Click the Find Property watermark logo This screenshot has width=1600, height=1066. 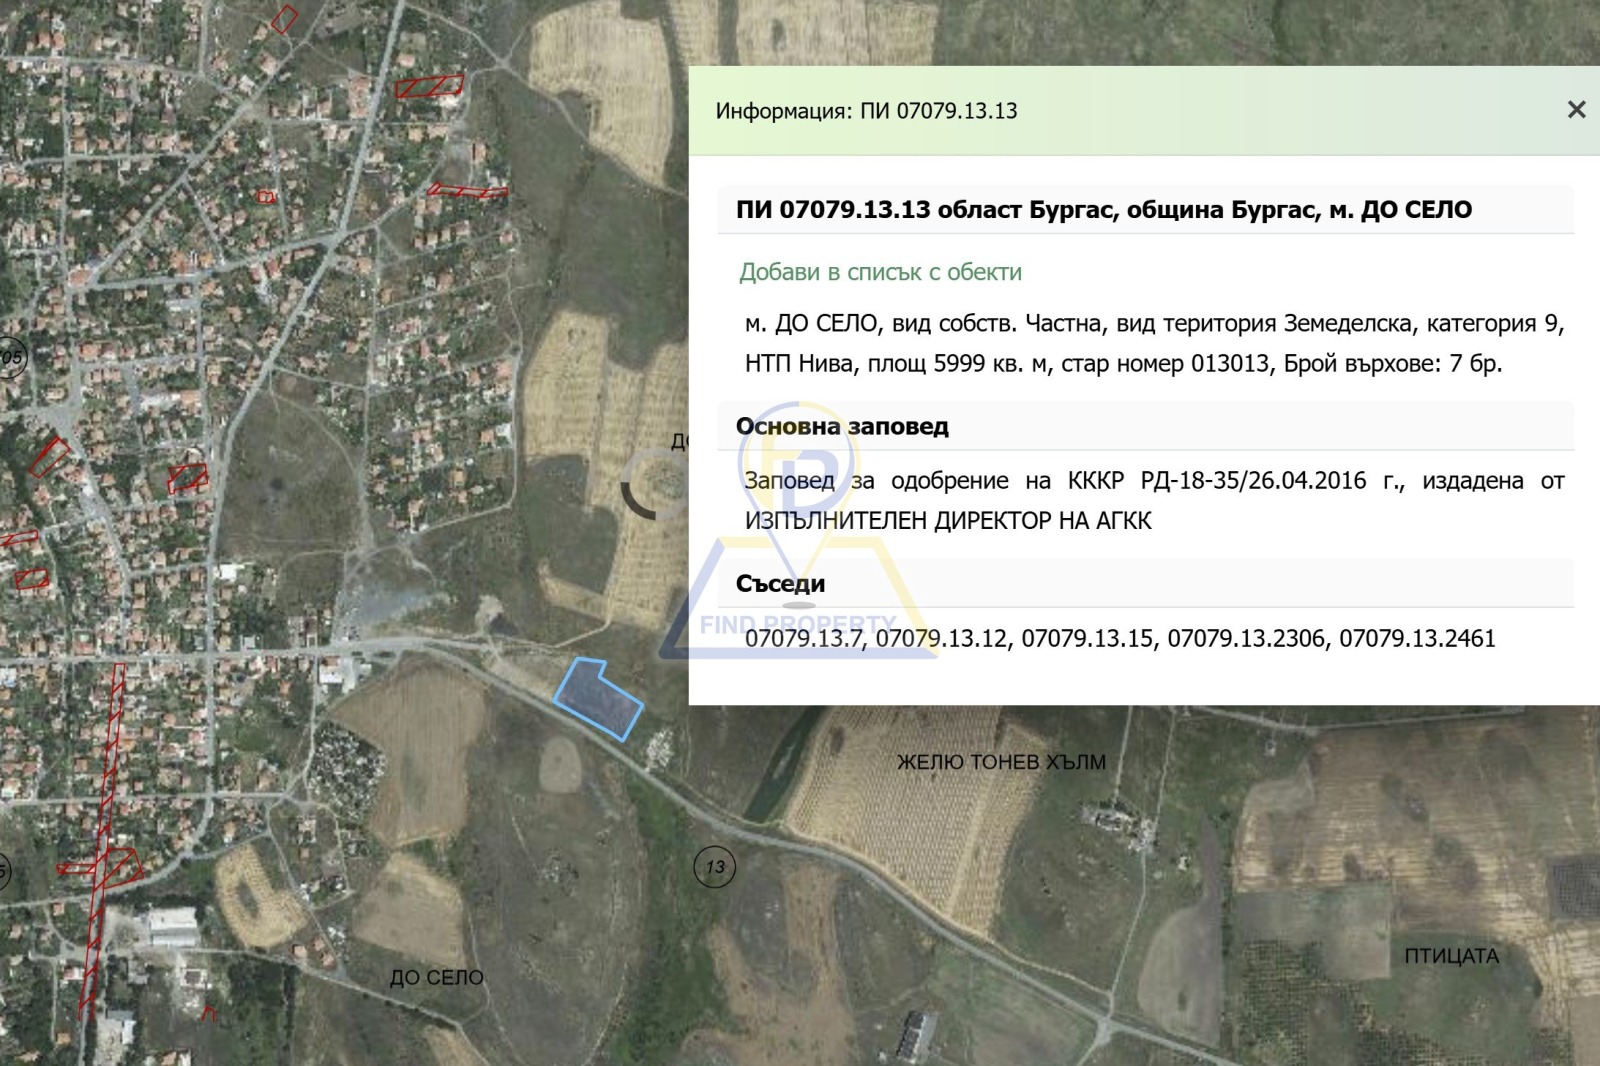[x=797, y=540]
